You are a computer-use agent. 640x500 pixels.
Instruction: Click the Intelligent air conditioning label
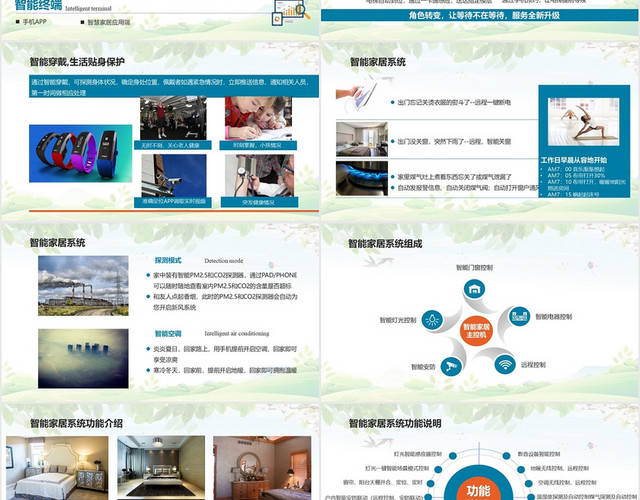coord(237,333)
